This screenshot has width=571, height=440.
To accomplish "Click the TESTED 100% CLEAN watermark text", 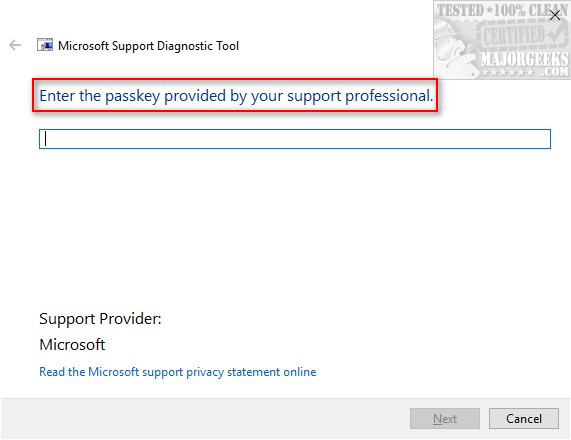I will pos(501,10).
